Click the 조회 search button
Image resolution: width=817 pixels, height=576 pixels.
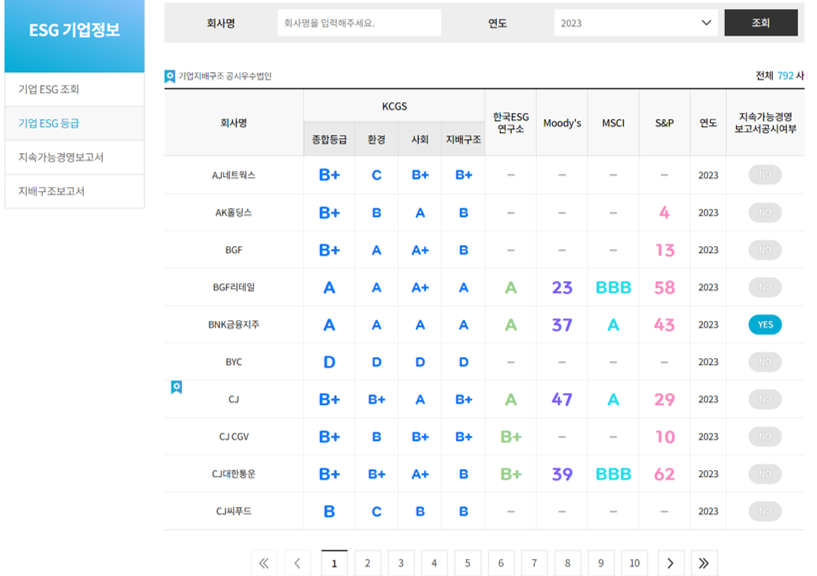(x=761, y=22)
